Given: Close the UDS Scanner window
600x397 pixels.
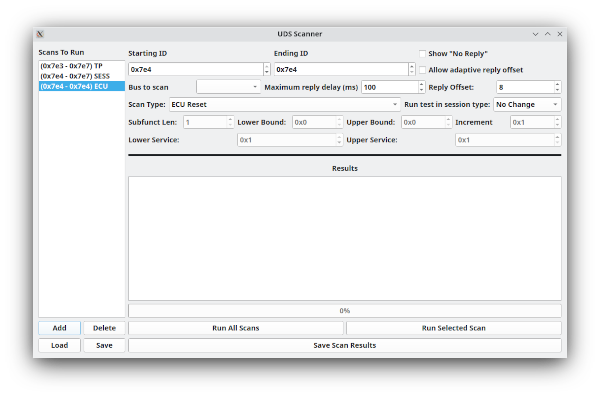Looking at the screenshot, I should 560,34.
